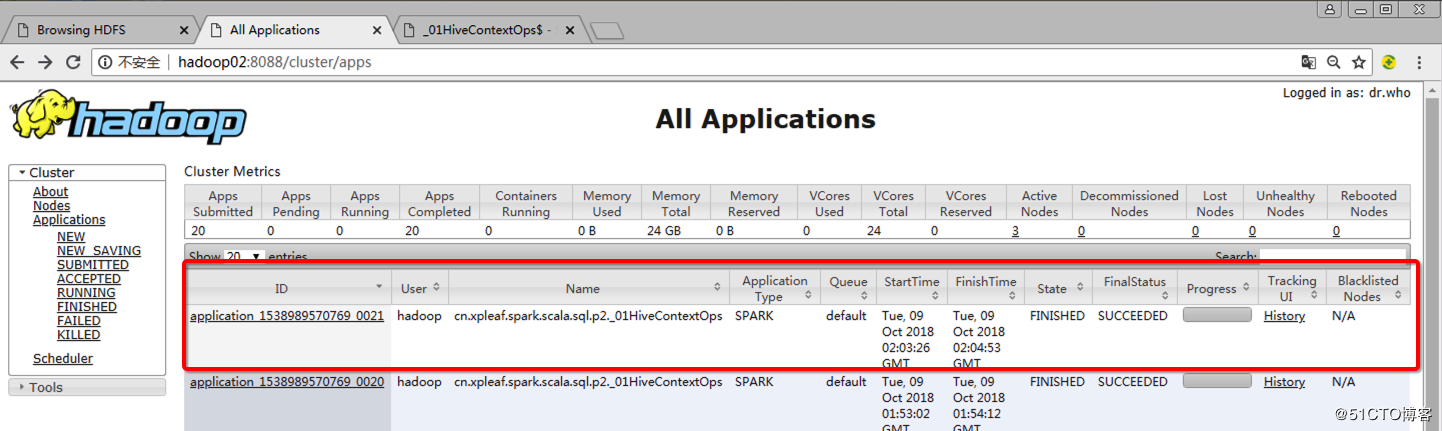Click the Unhealthy Nodes count link
1442x431 pixels.
1252,231
